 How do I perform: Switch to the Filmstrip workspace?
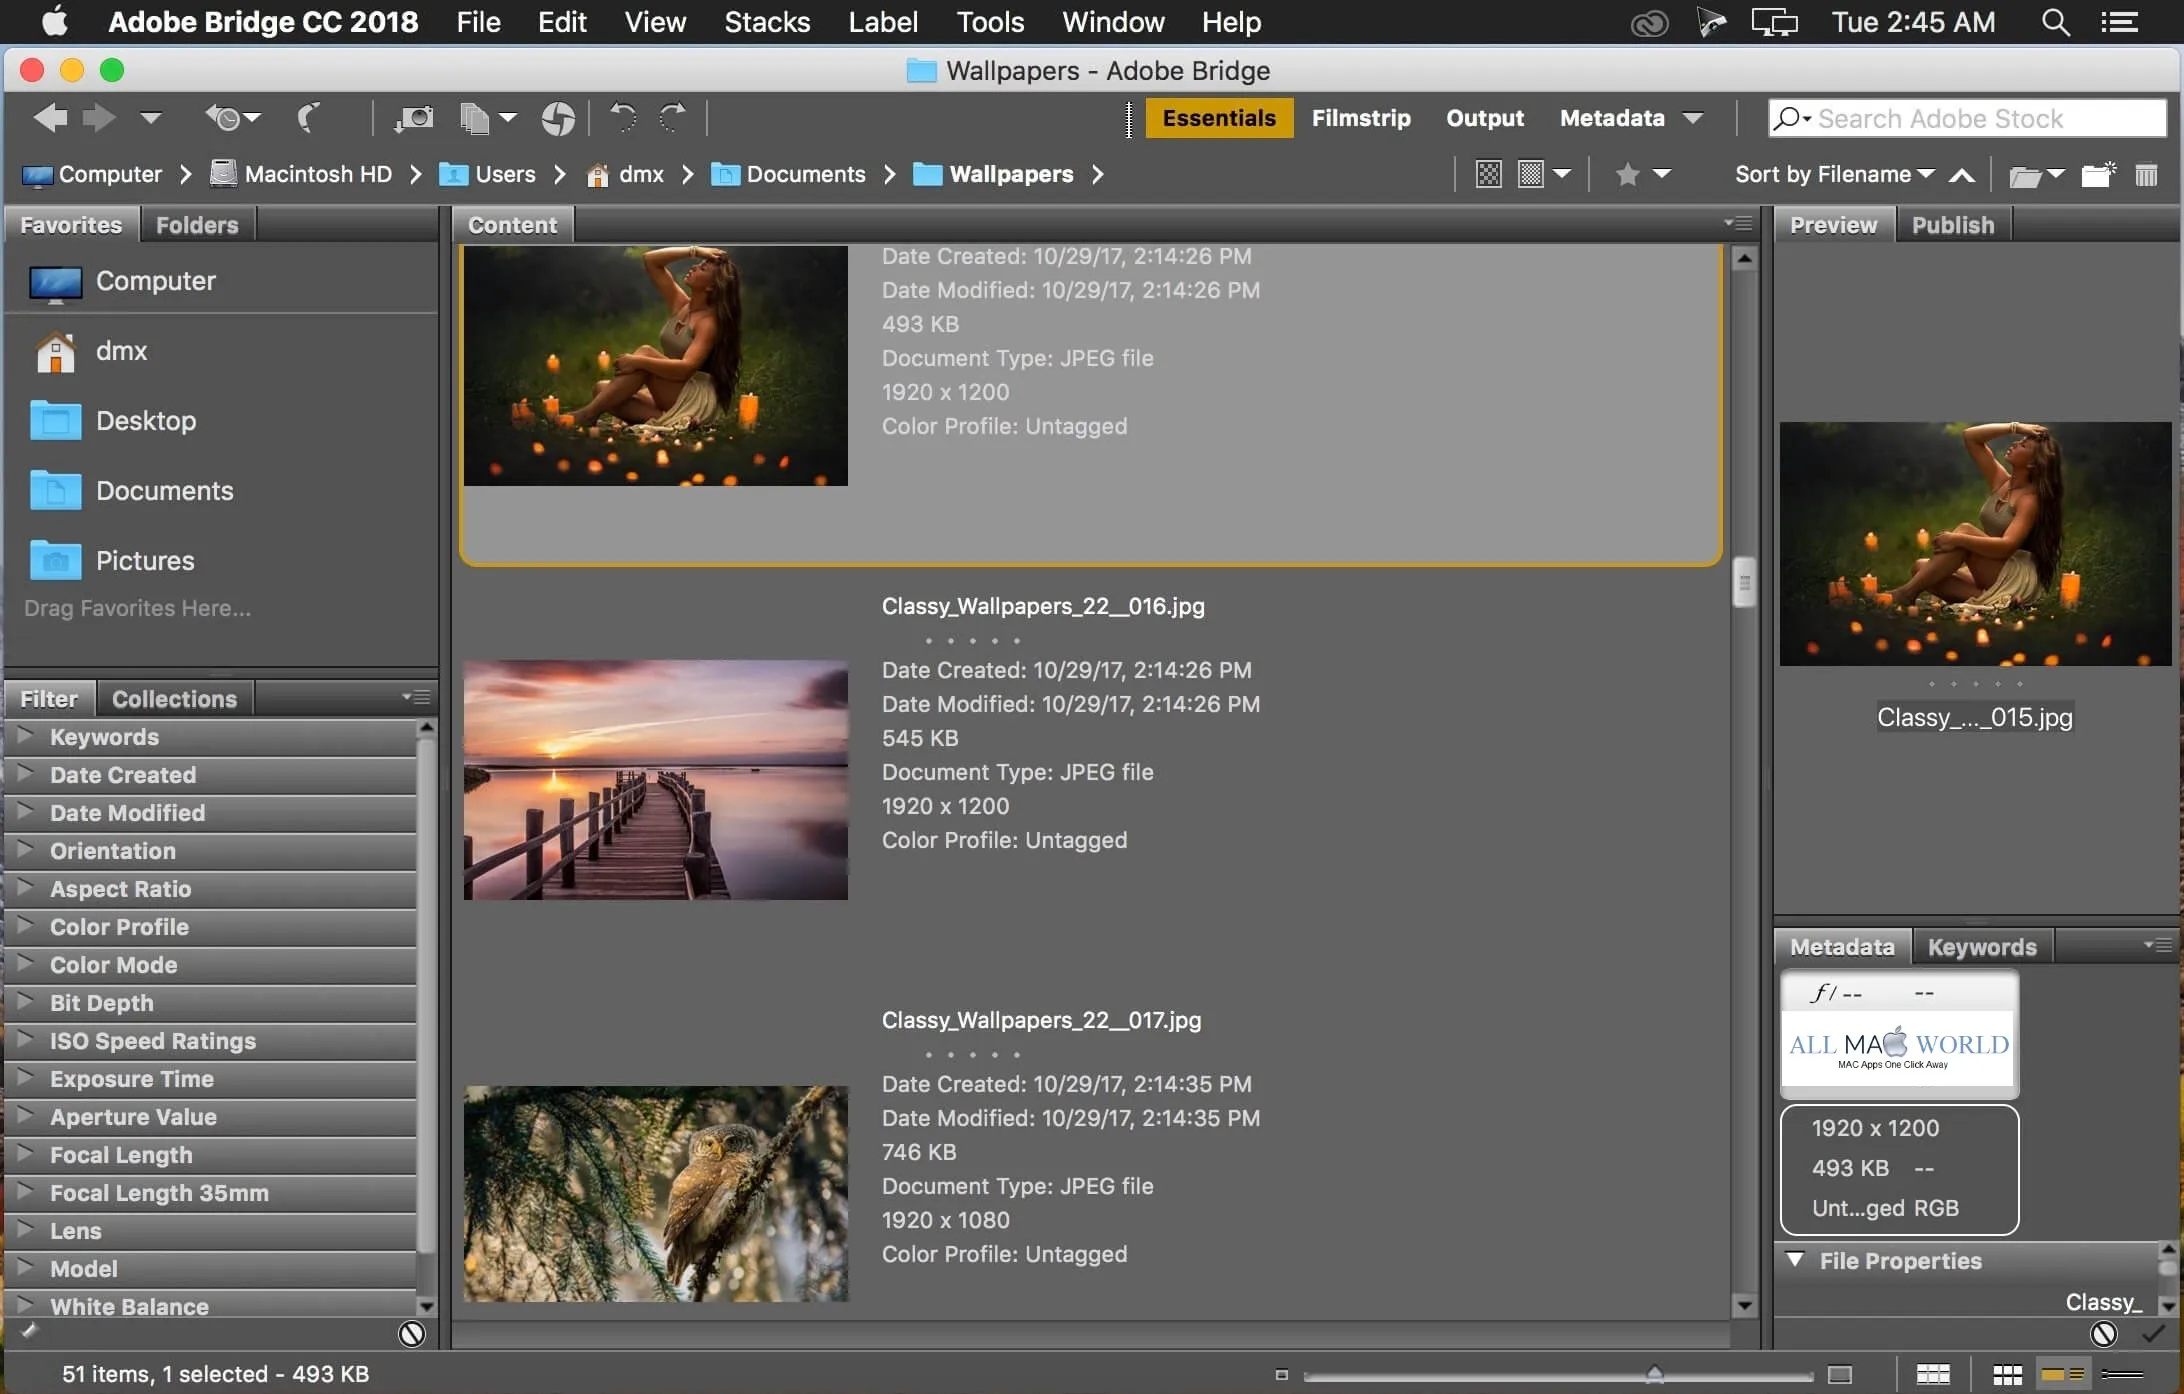[x=1361, y=118]
